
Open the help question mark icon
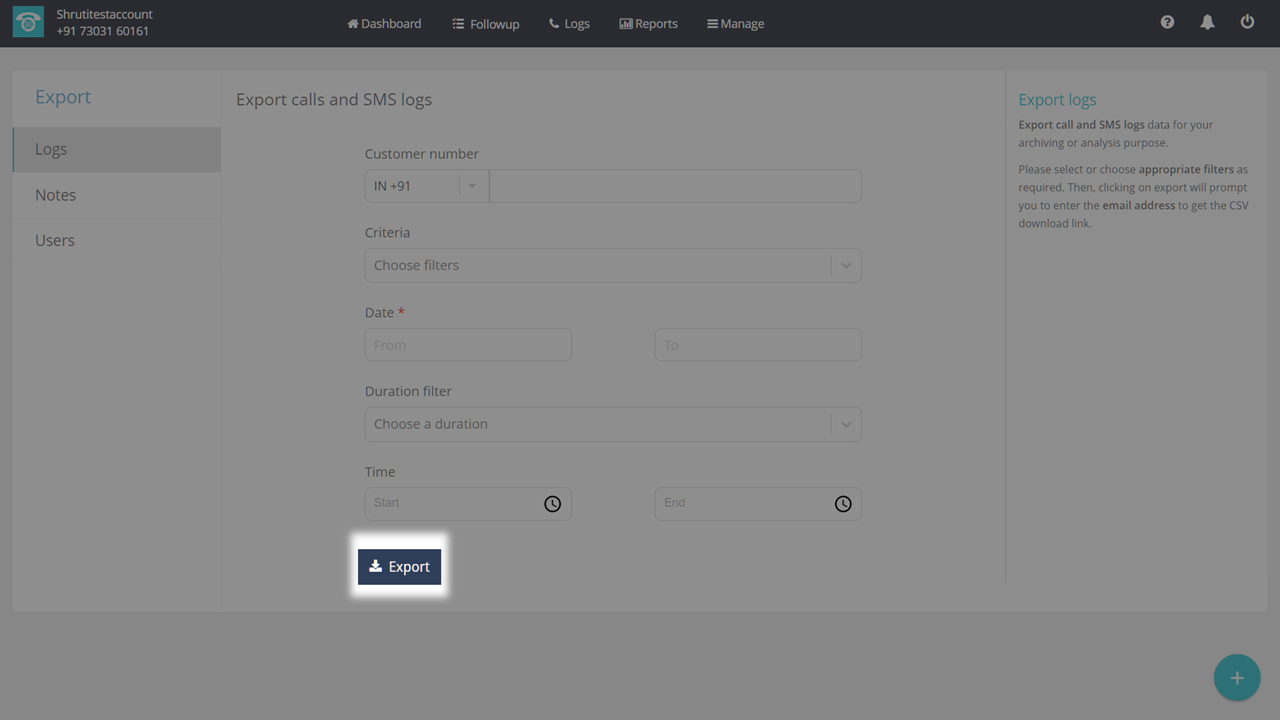tap(1167, 22)
